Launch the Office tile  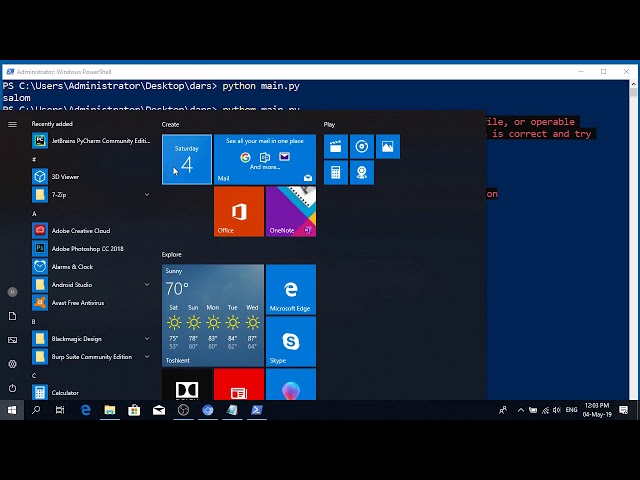pos(239,211)
